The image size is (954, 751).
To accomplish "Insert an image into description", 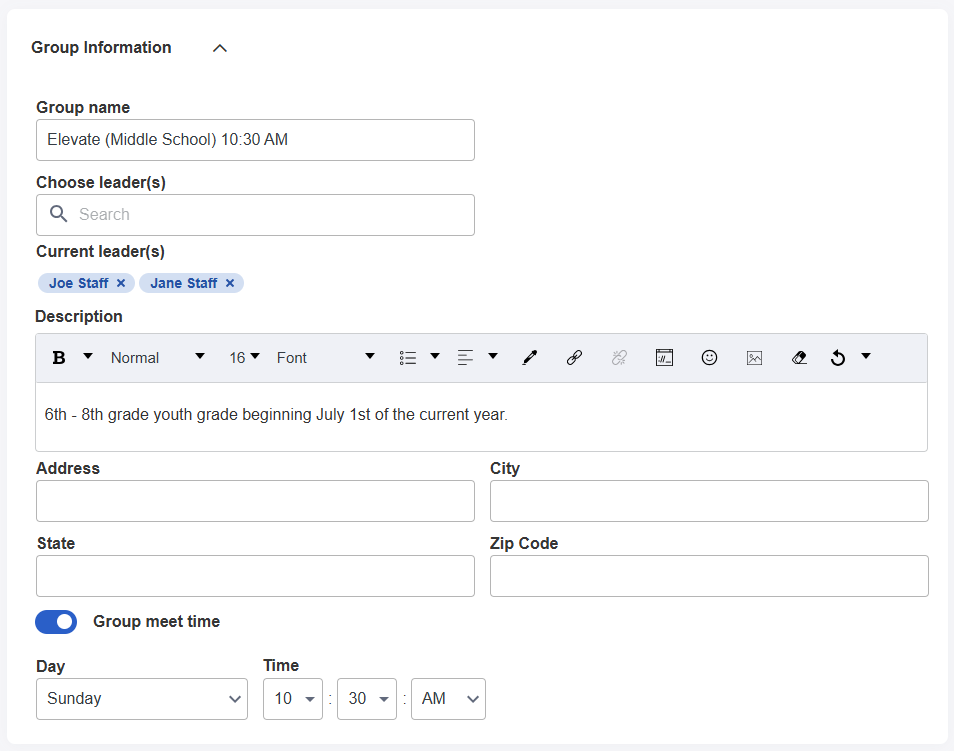I will pos(754,358).
